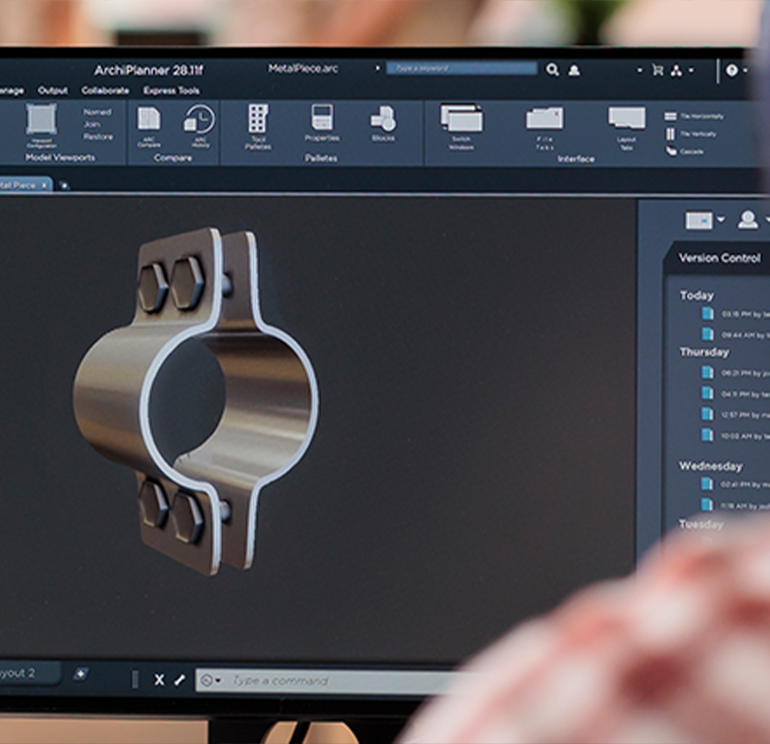Image resolution: width=770 pixels, height=744 pixels.
Task: Click the ARC Compare icon
Action: pyautogui.click(x=148, y=124)
